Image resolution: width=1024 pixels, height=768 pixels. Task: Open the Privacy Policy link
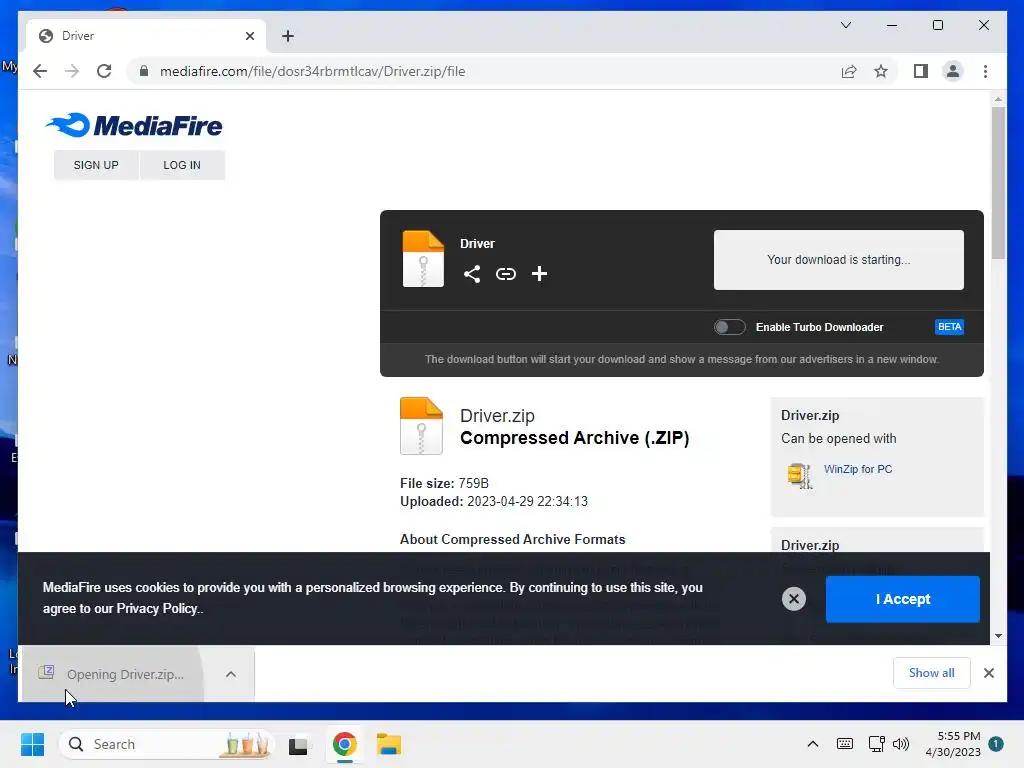157,609
